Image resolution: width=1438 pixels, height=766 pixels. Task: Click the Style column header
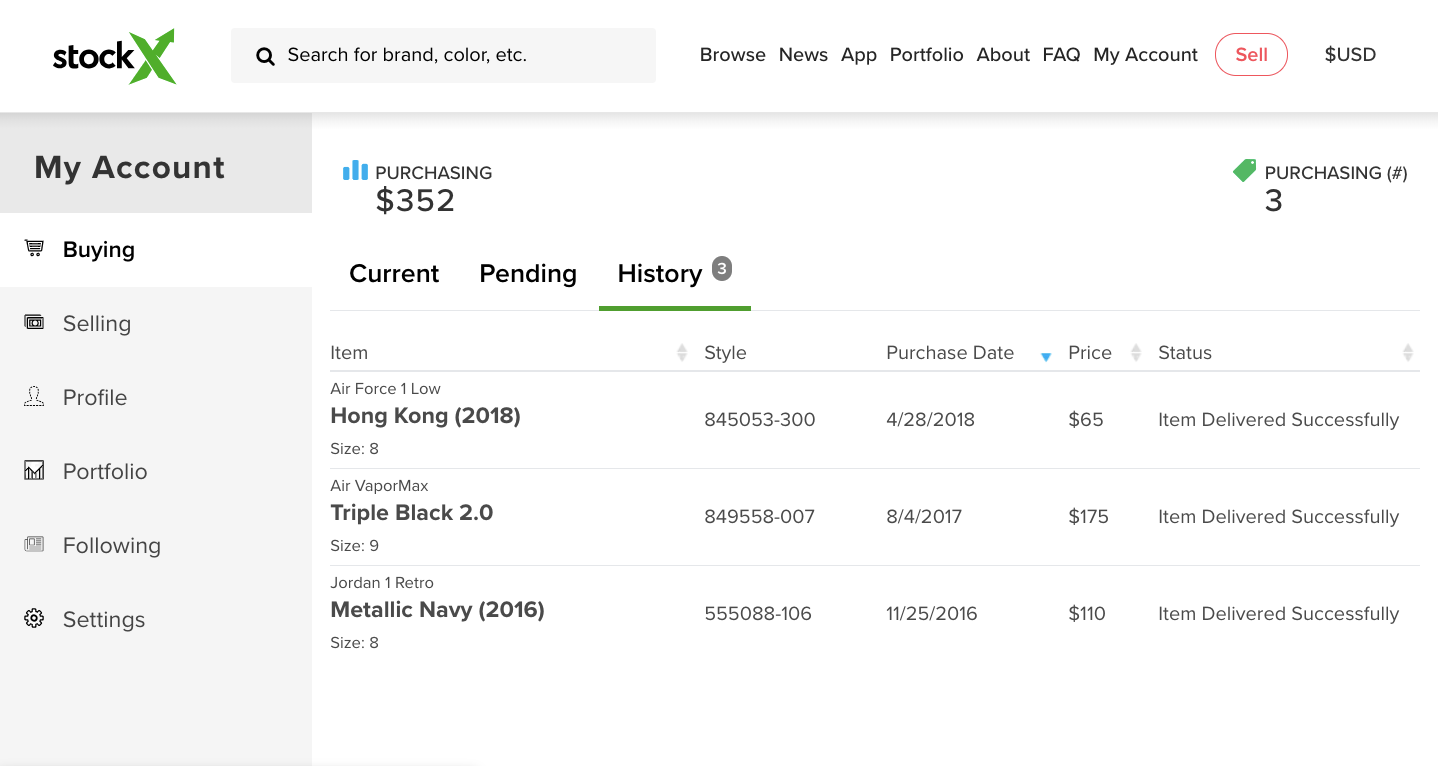[x=725, y=353]
